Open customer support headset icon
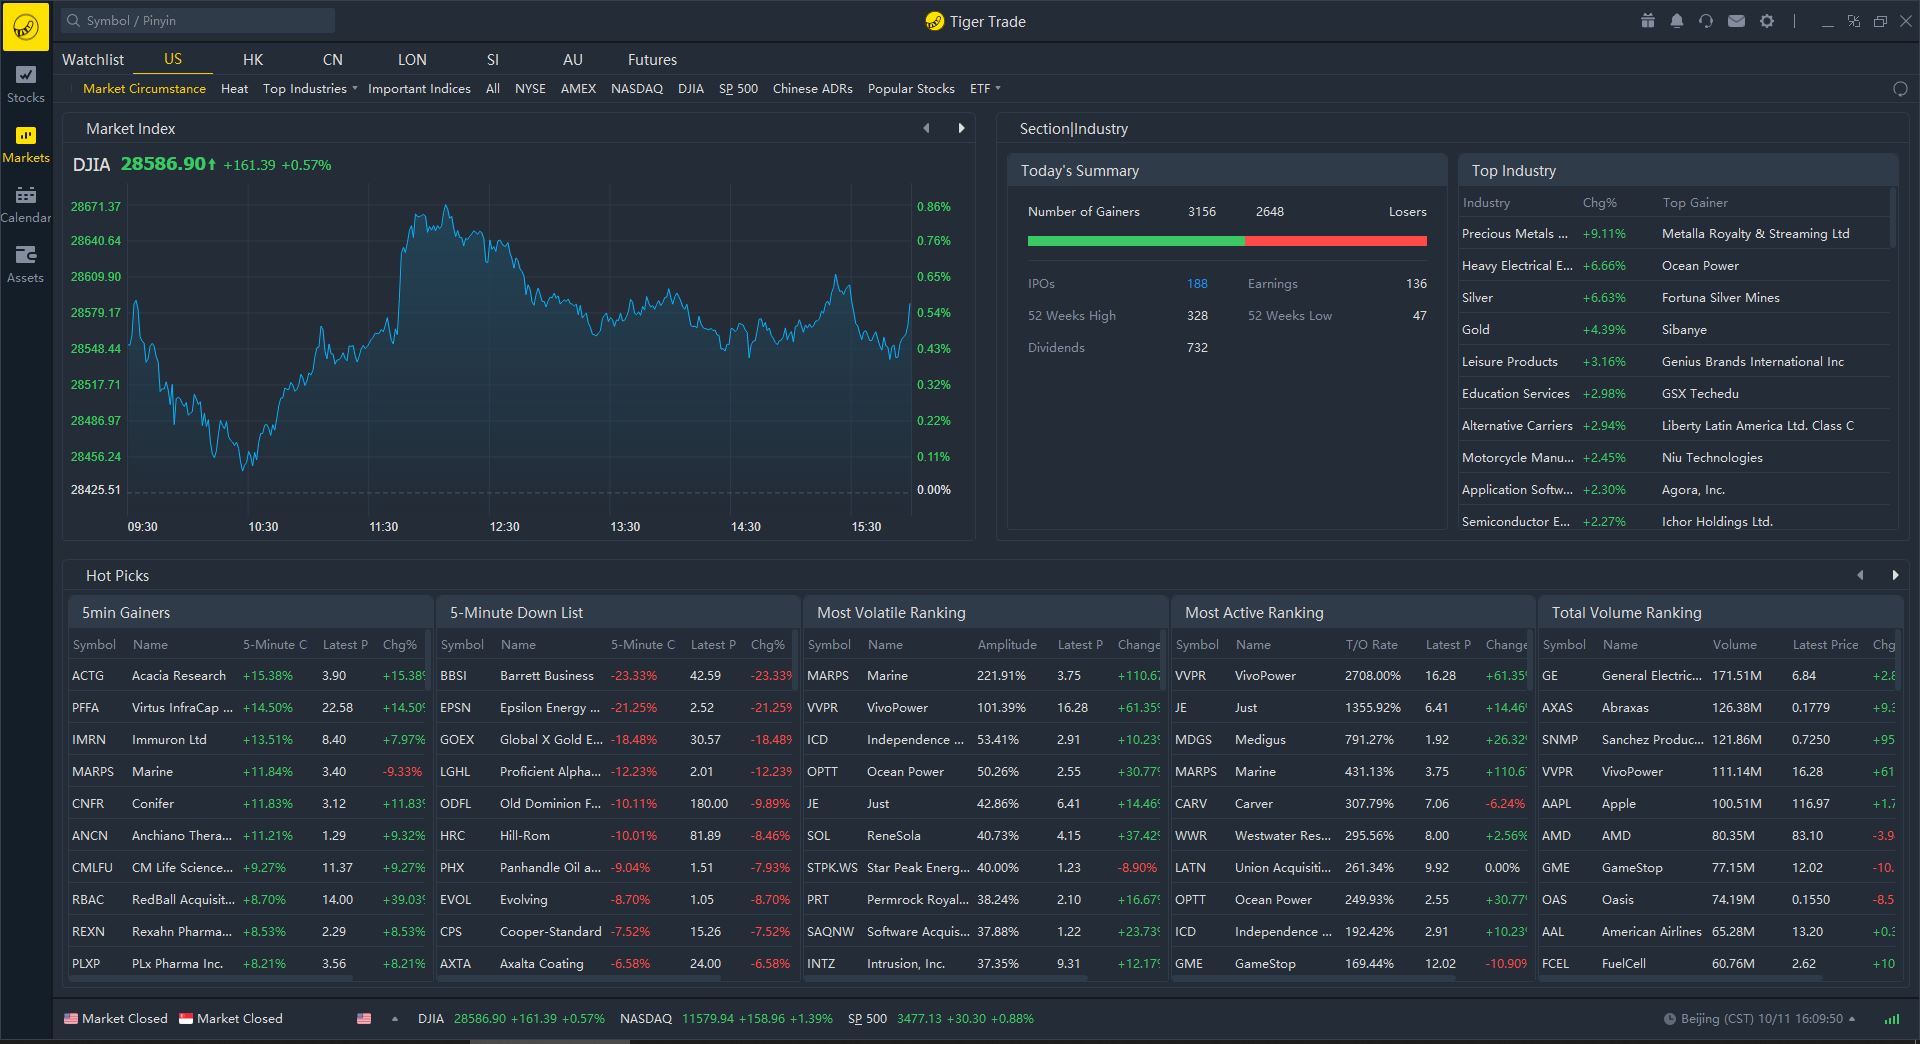The height and width of the screenshot is (1044, 1920). pos(1706,21)
